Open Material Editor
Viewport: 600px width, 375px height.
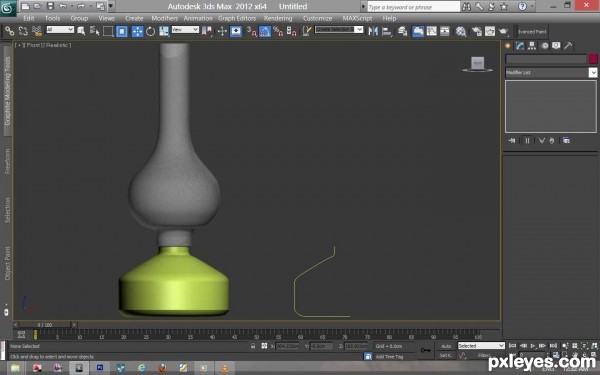[461, 31]
